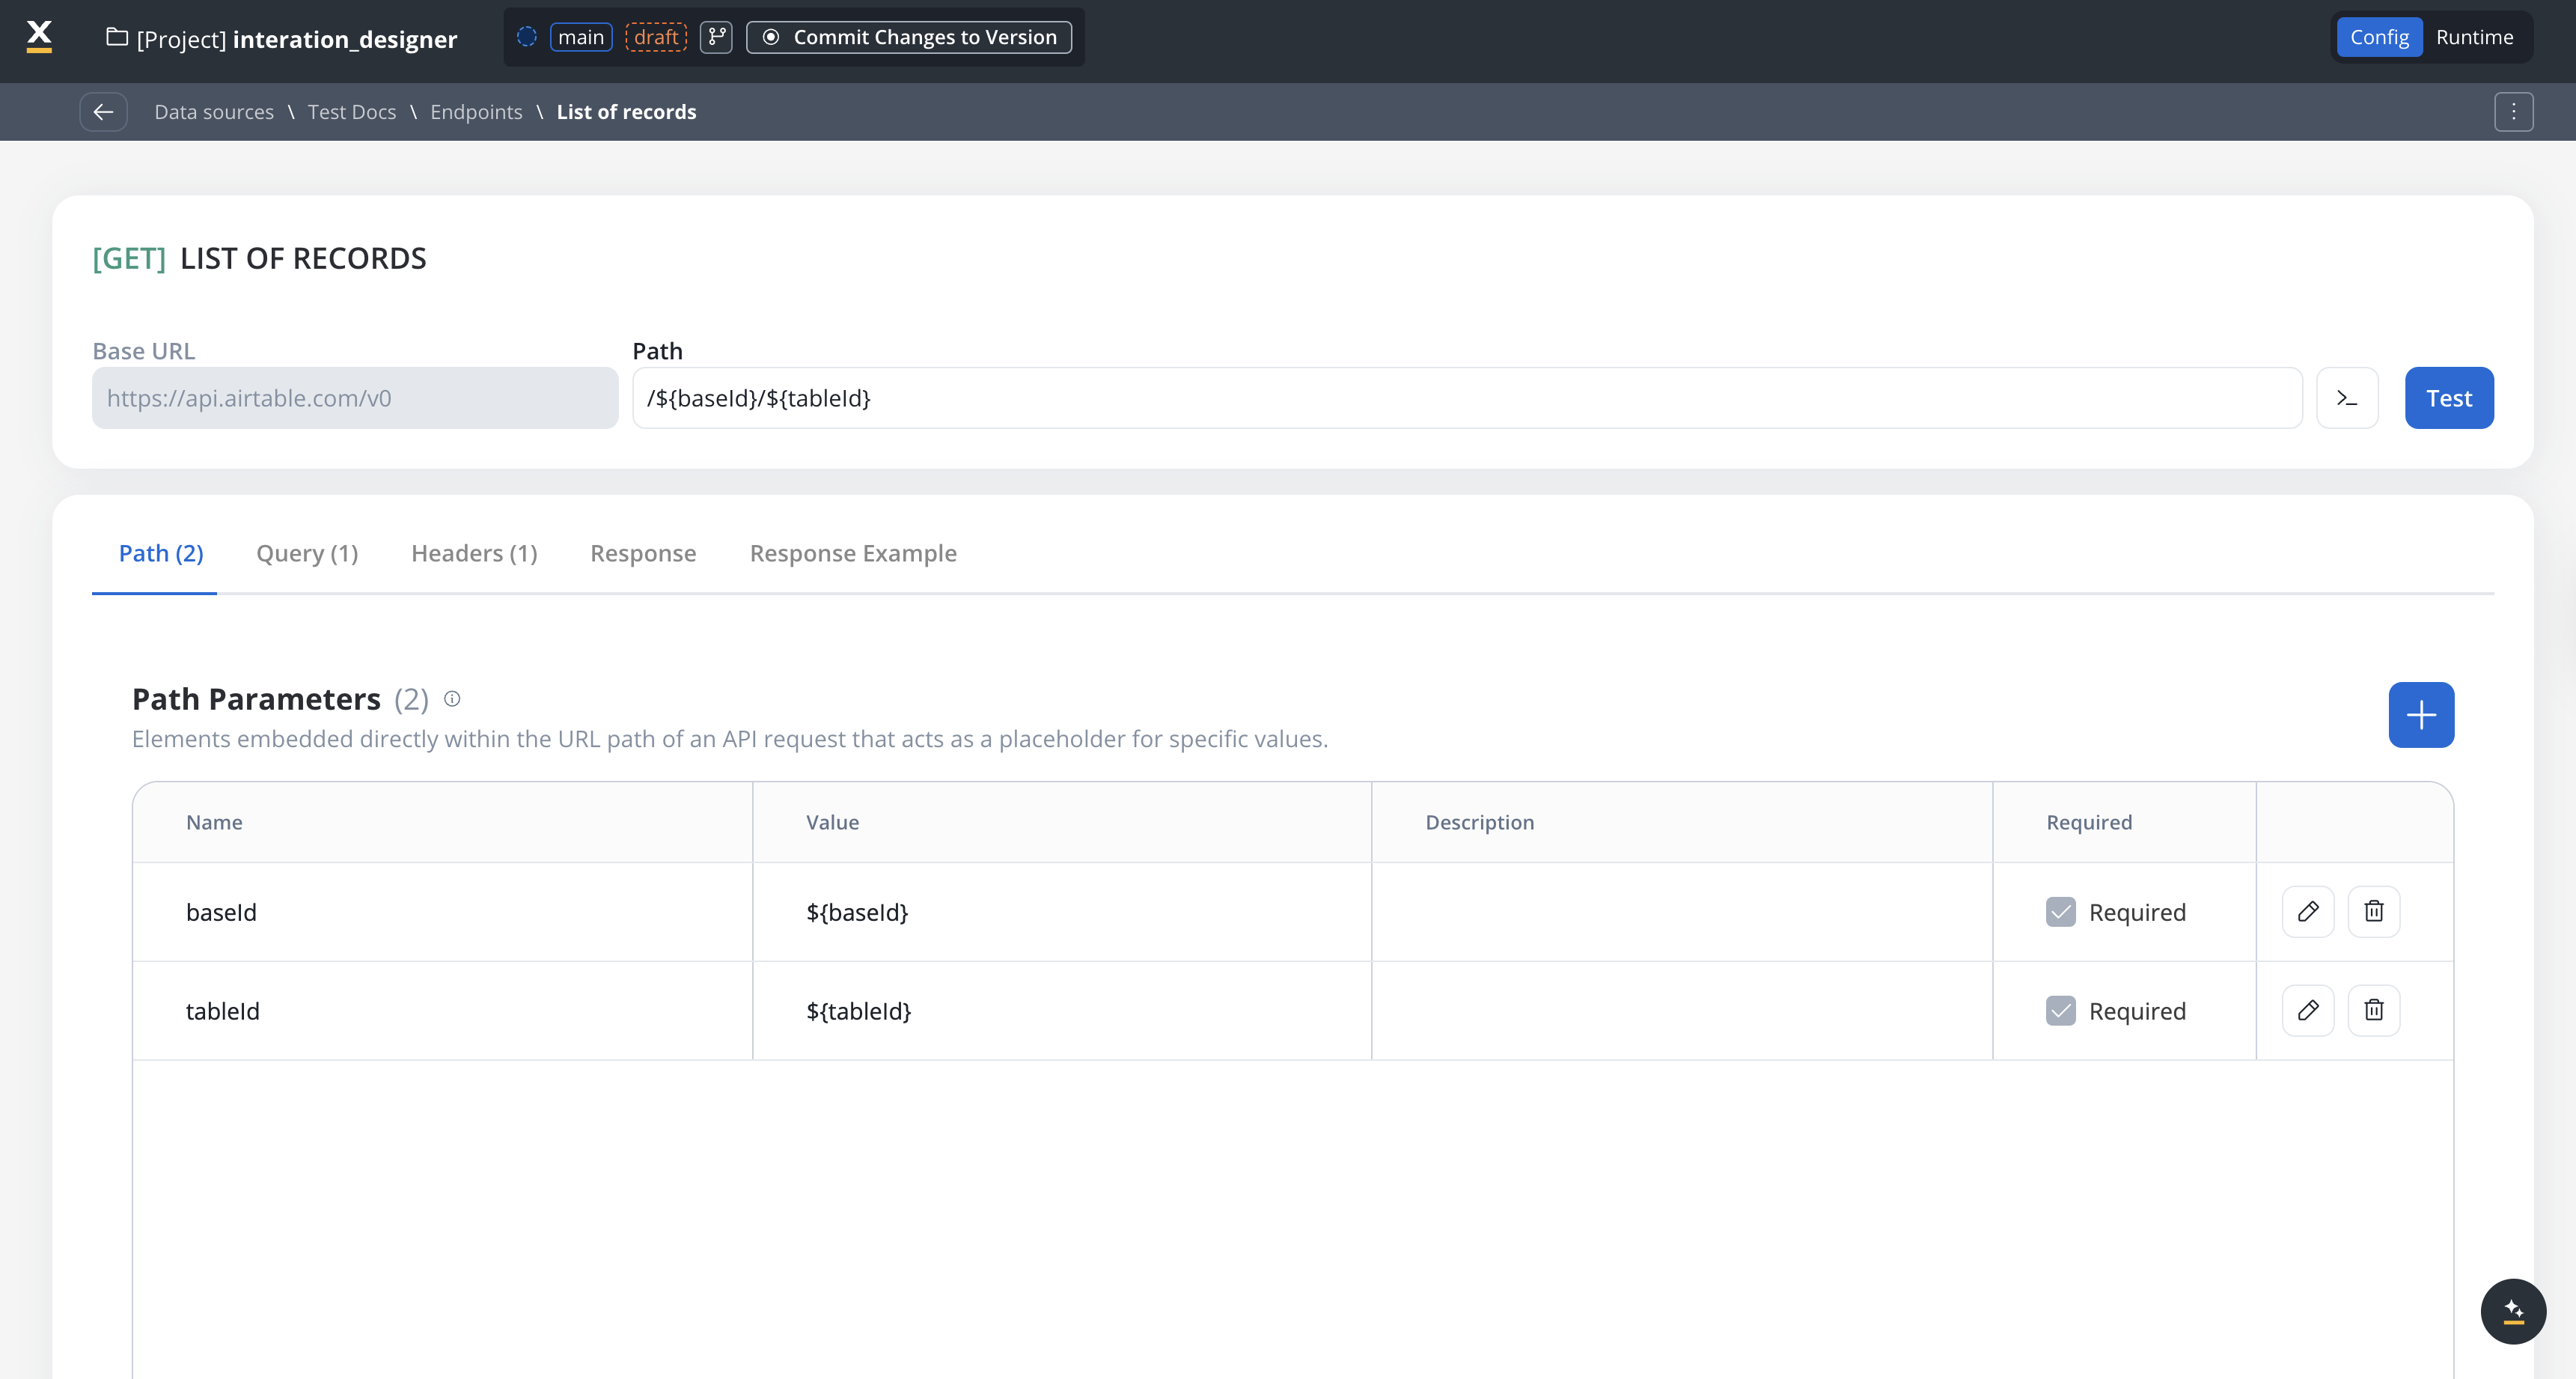Image resolution: width=2576 pixels, height=1379 pixels.
Task: Click into the Path input field
Action: click(x=1466, y=398)
